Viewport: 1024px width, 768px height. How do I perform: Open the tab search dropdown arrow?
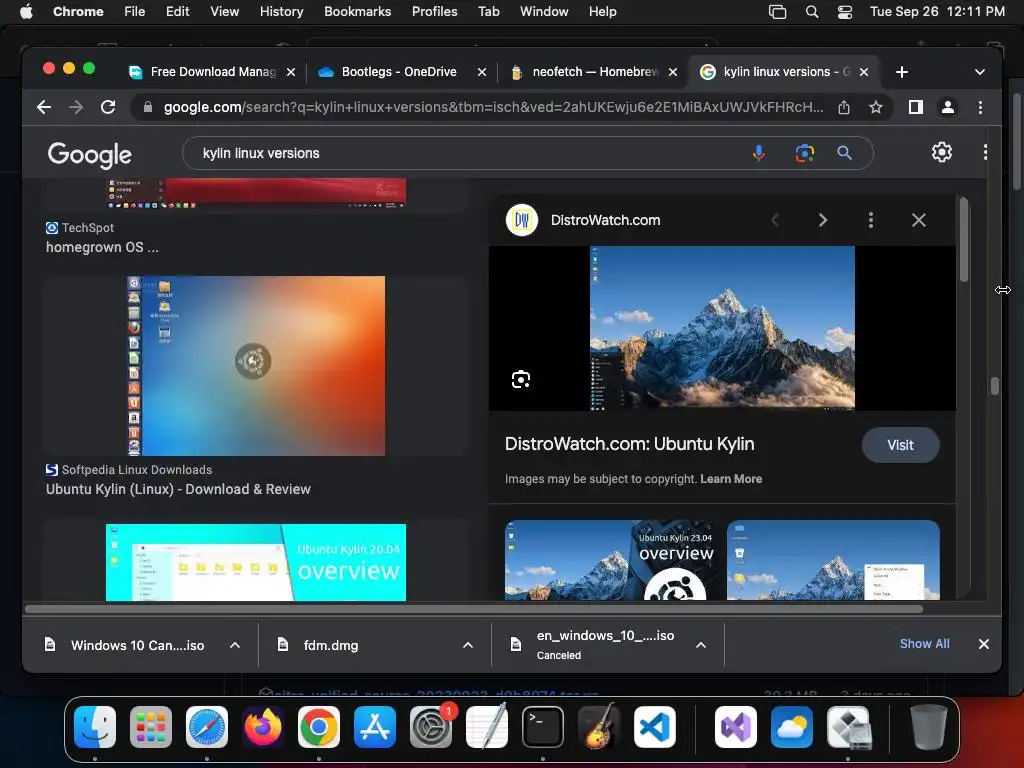[x=980, y=72]
